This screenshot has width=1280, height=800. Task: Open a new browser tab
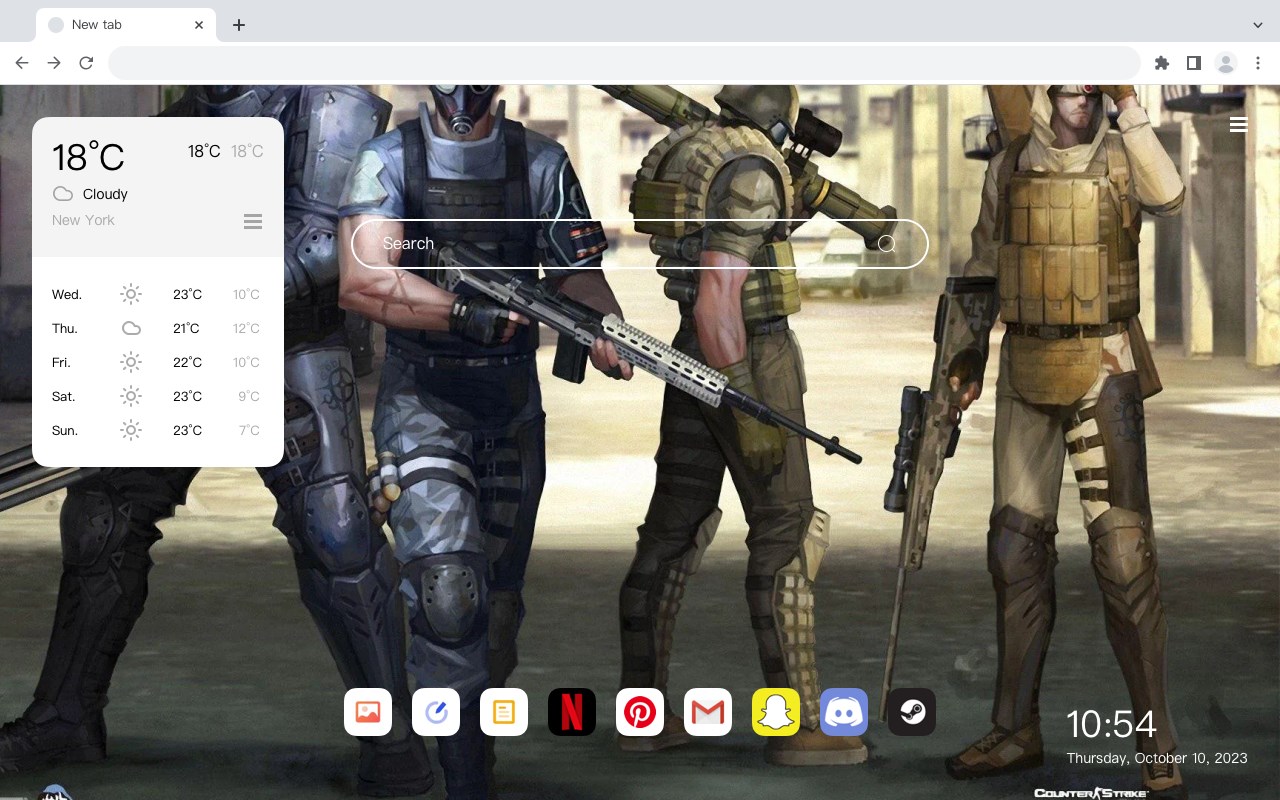click(238, 25)
